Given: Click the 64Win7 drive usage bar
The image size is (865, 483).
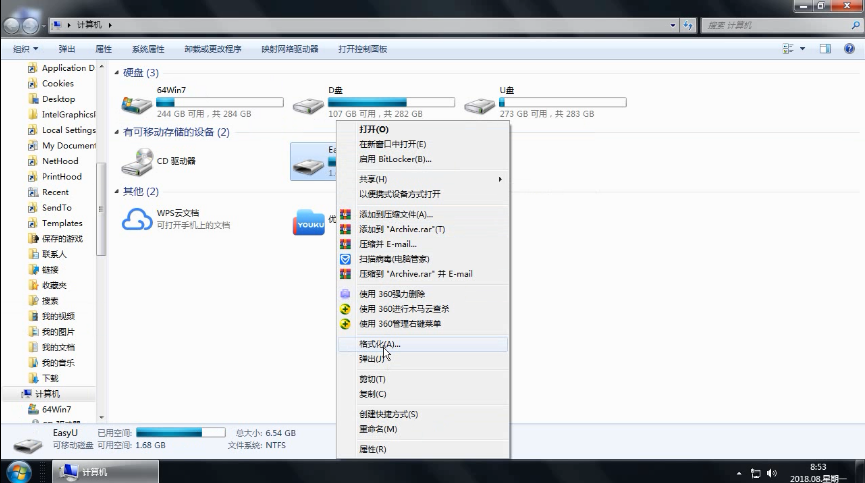Looking at the screenshot, I should (220, 102).
